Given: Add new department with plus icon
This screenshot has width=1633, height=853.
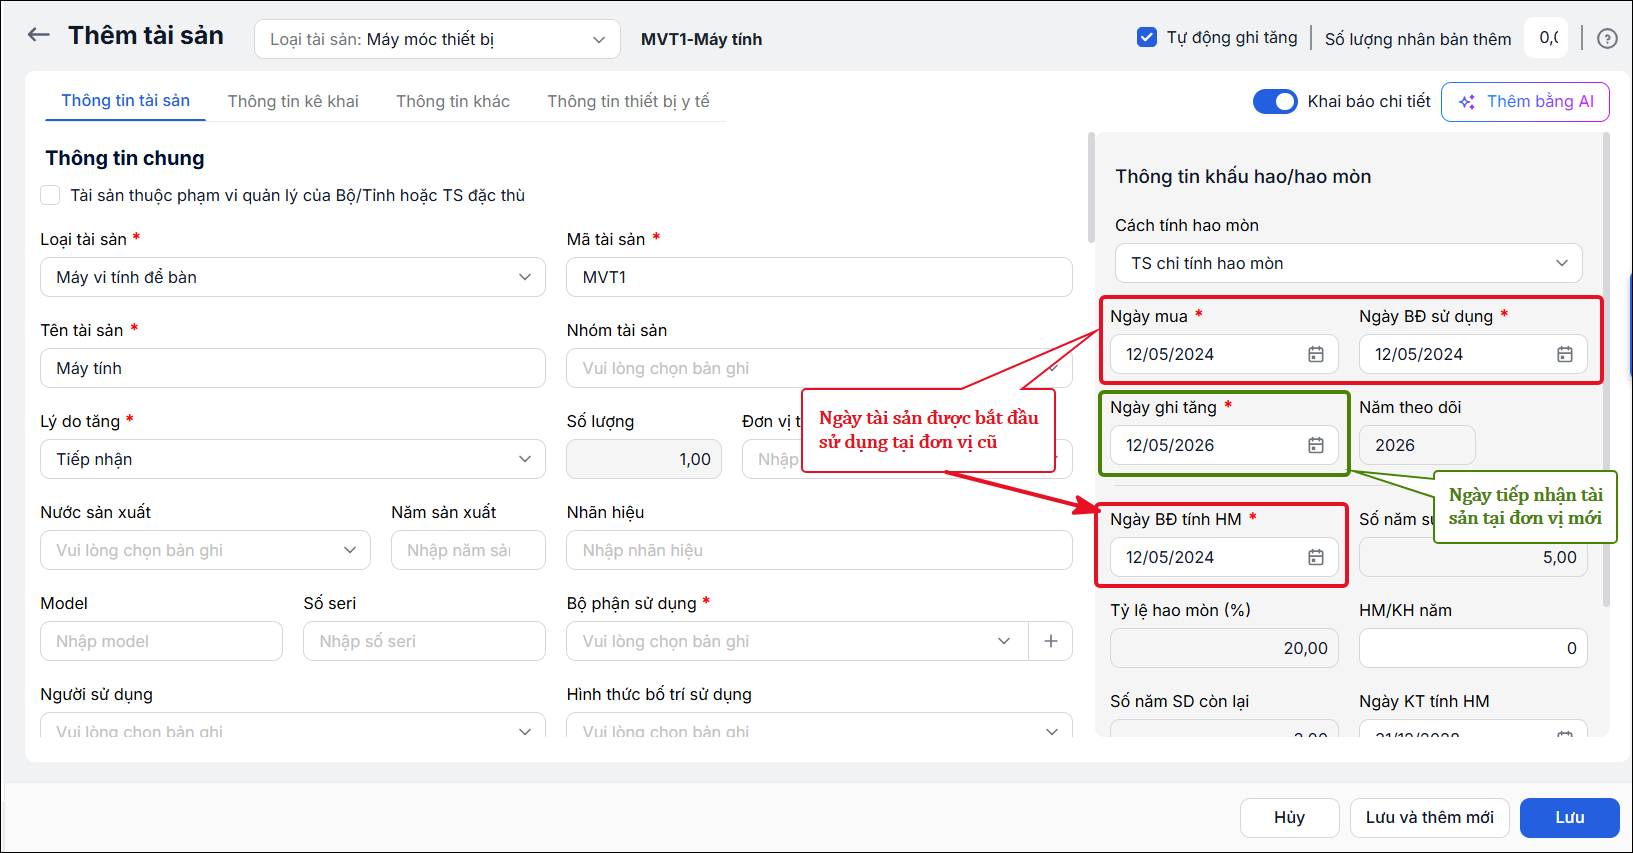Looking at the screenshot, I should pyautogui.click(x=1051, y=641).
